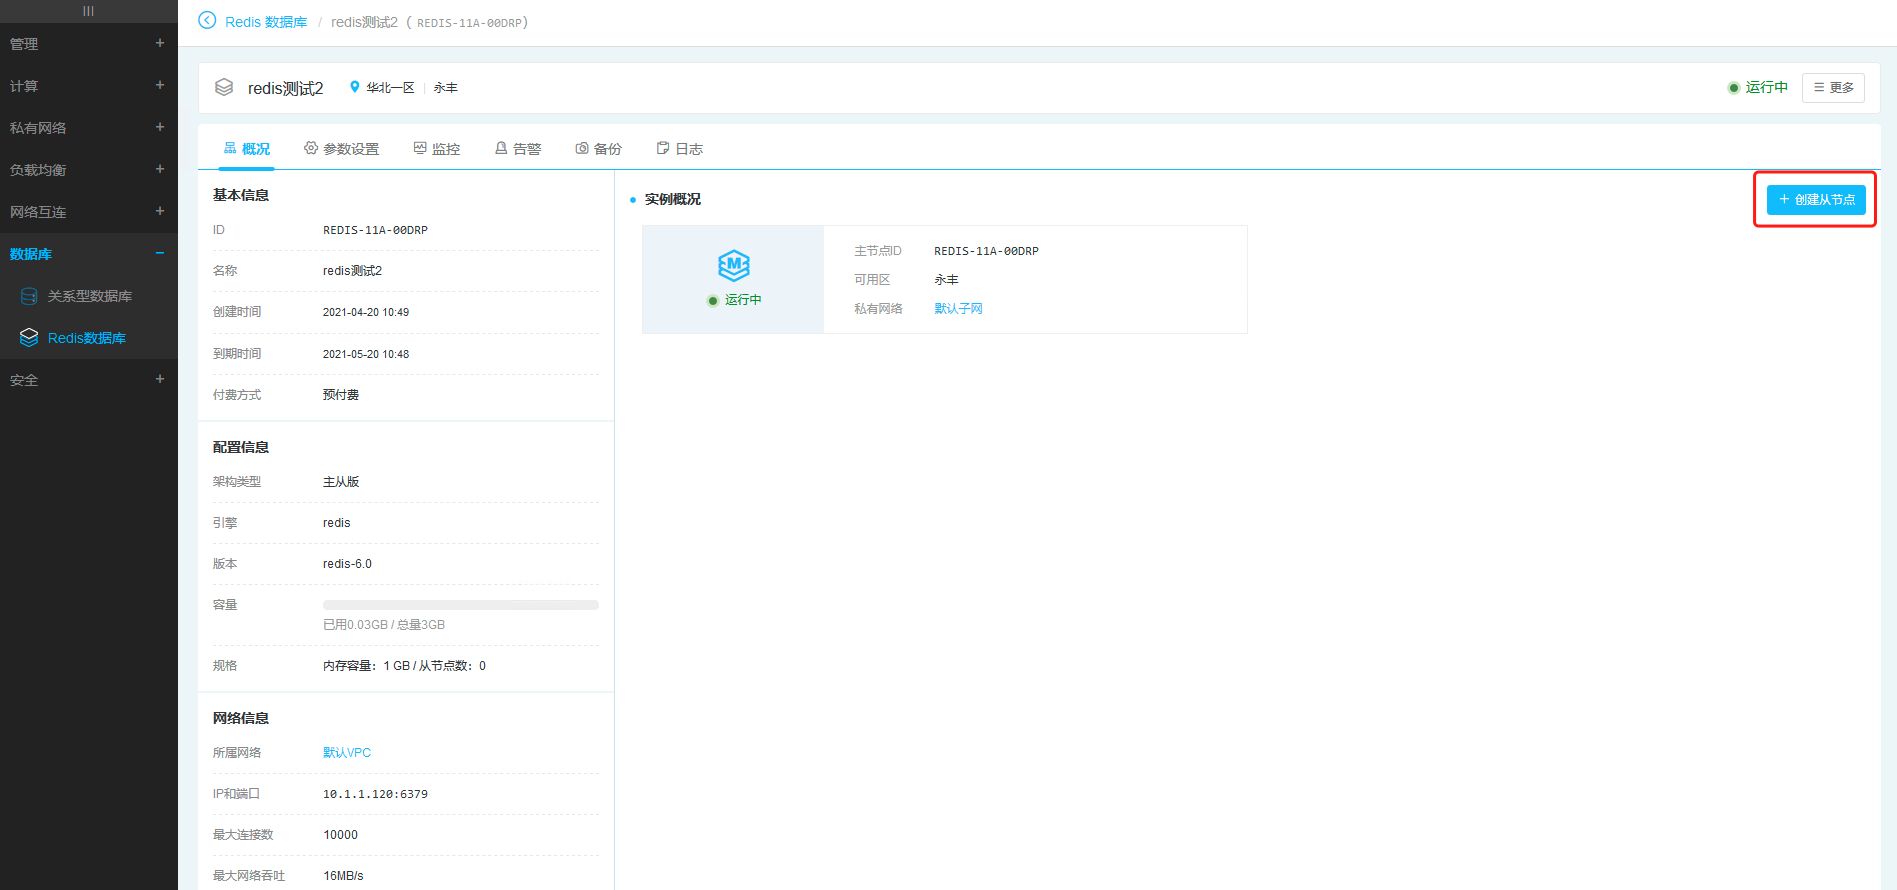Collapse the 数据库 sidebar section
The image size is (1897, 890).
160,253
